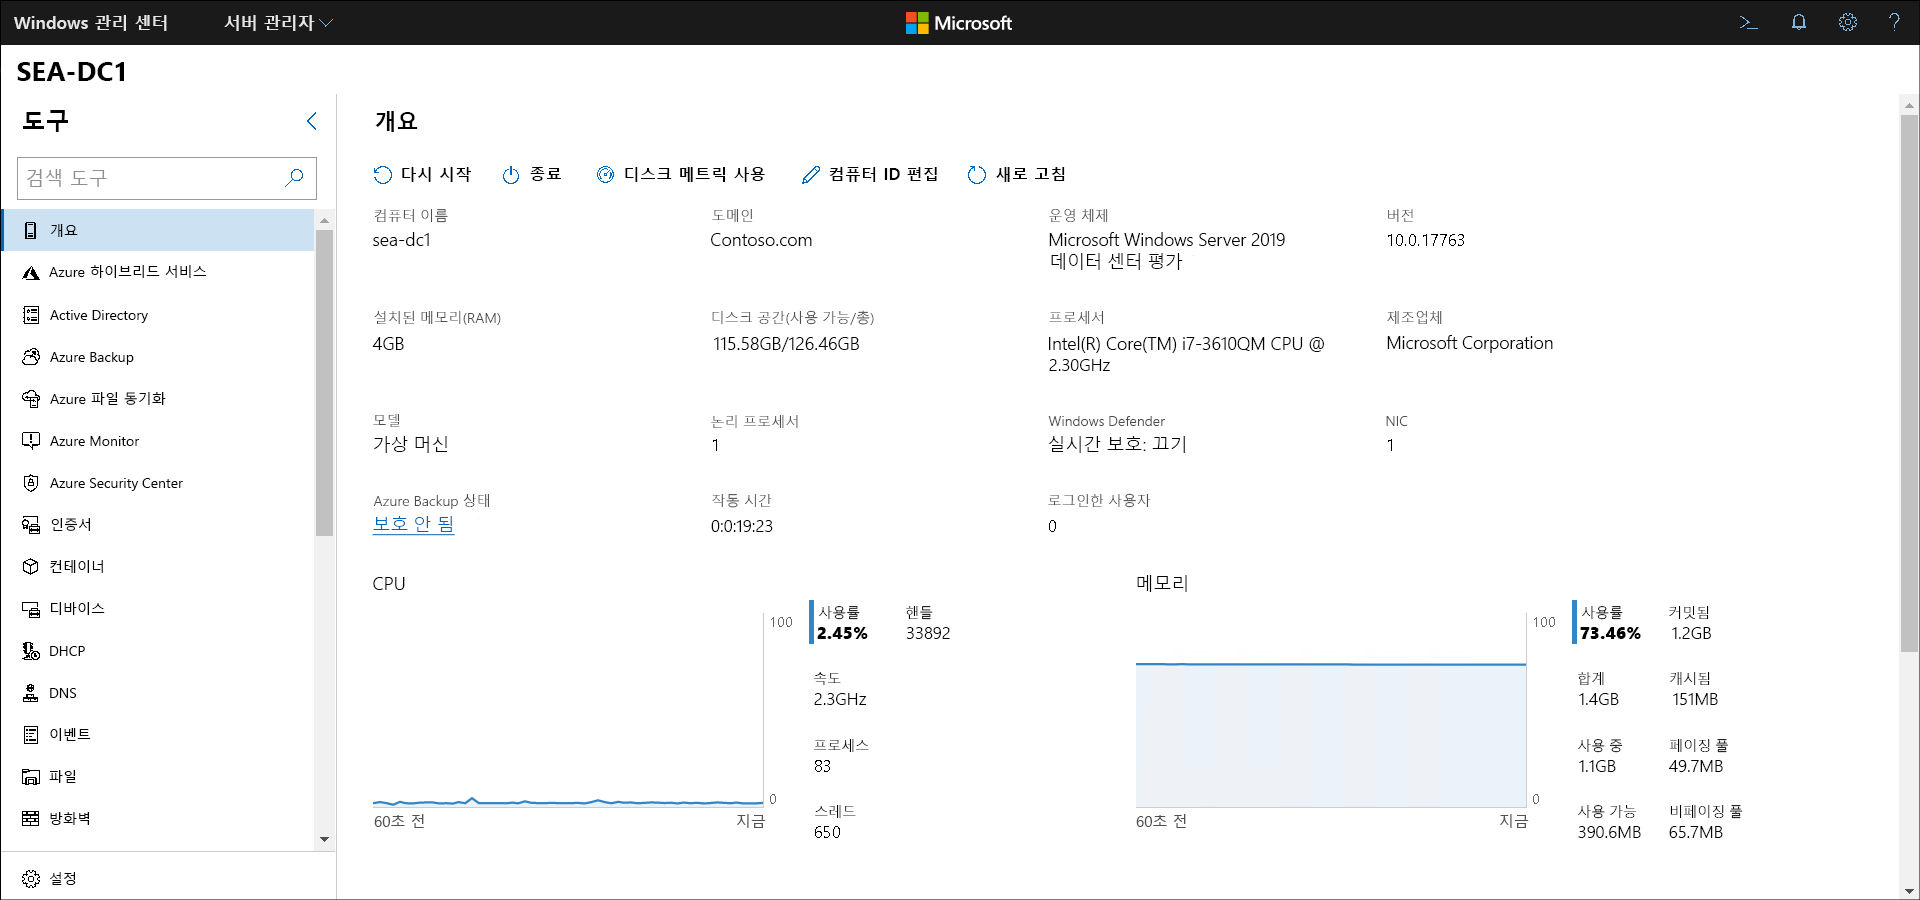This screenshot has width=1920, height=900.
Task: Click the Microsoft logo
Action: (x=958, y=22)
